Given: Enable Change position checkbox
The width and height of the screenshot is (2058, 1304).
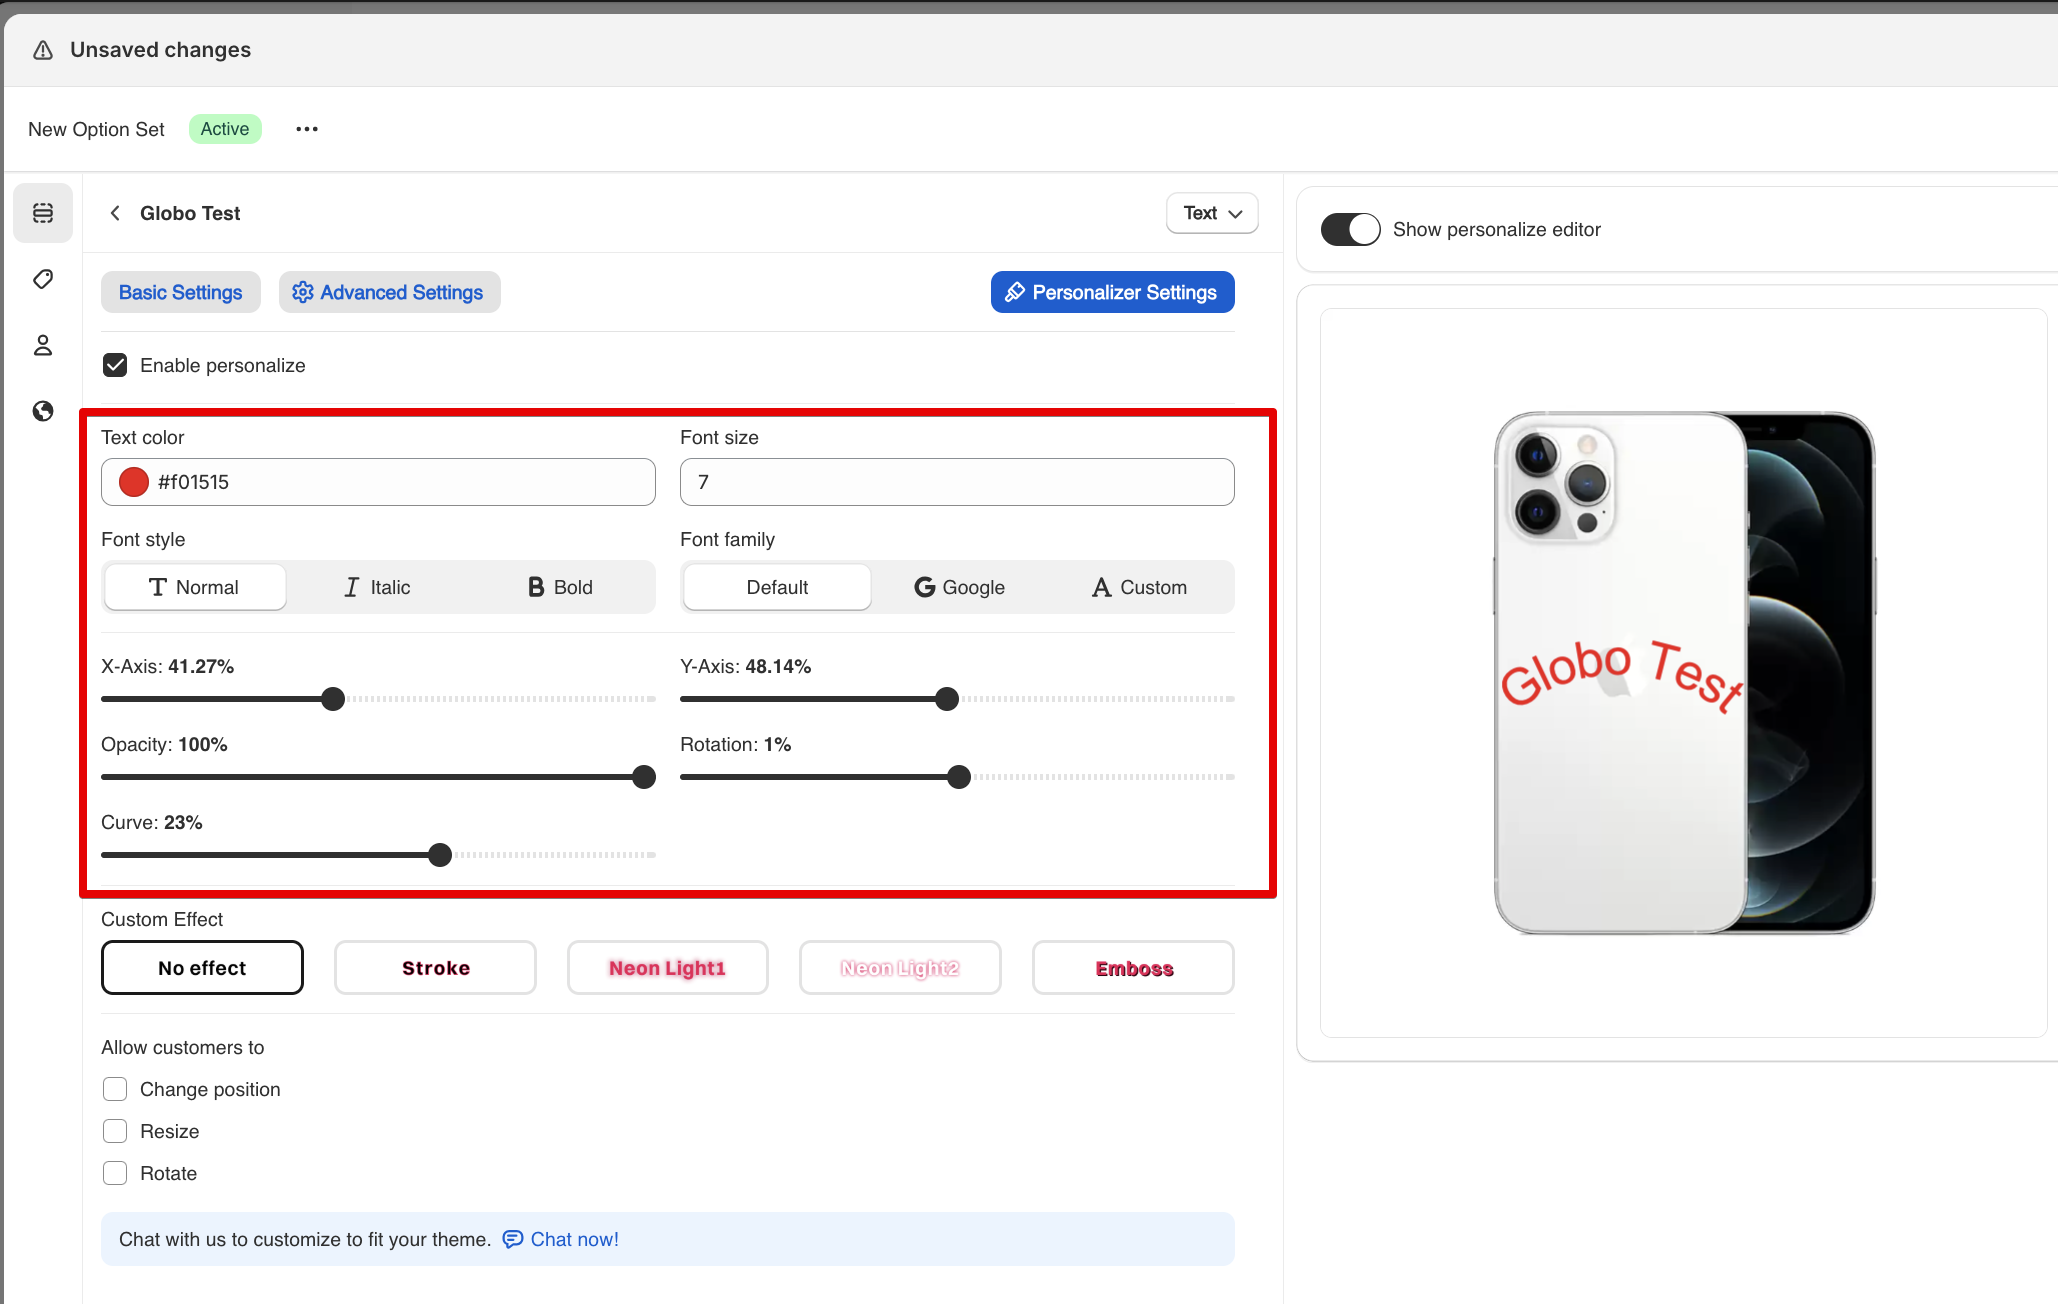Looking at the screenshot, I should click(115, 1089).
